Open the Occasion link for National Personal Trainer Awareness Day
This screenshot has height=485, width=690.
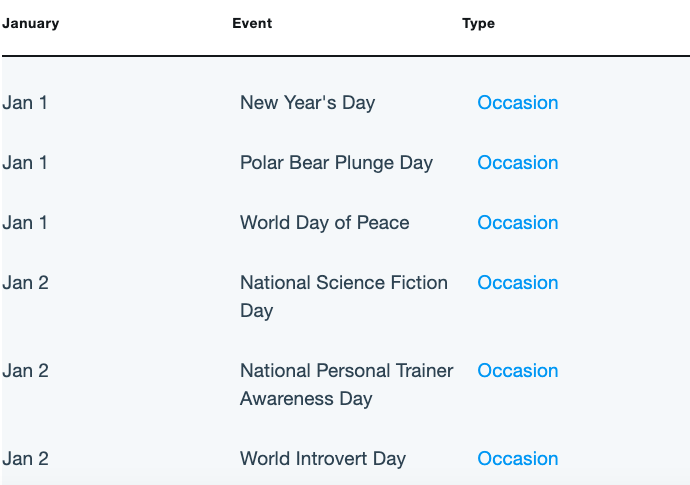pos(518,371)
